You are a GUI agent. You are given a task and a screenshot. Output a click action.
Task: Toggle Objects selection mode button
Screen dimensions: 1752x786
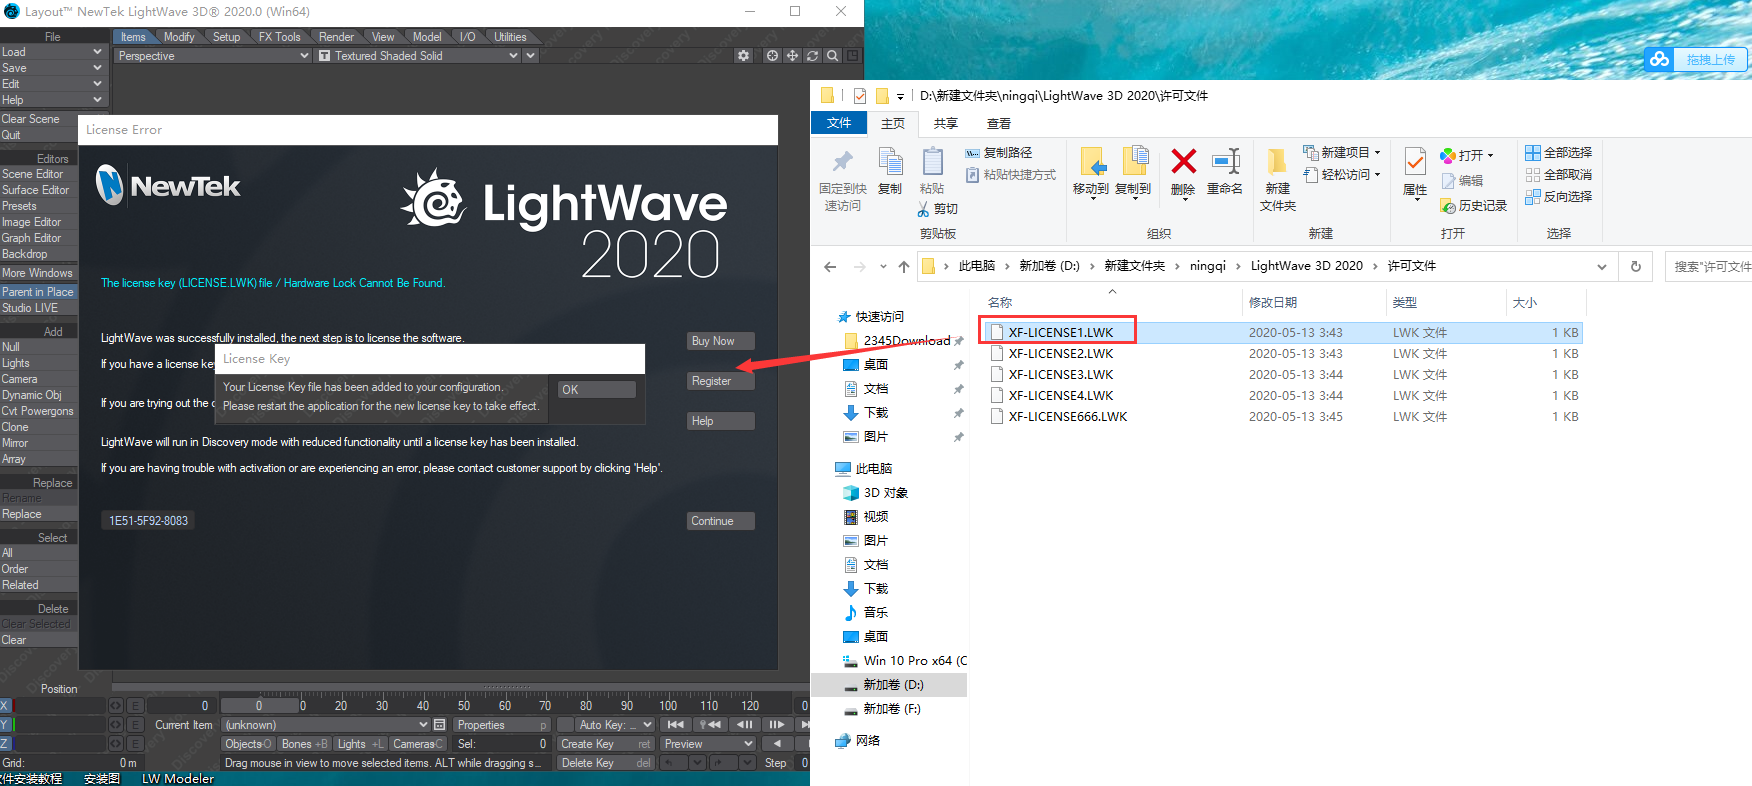(x=248, y=744)
